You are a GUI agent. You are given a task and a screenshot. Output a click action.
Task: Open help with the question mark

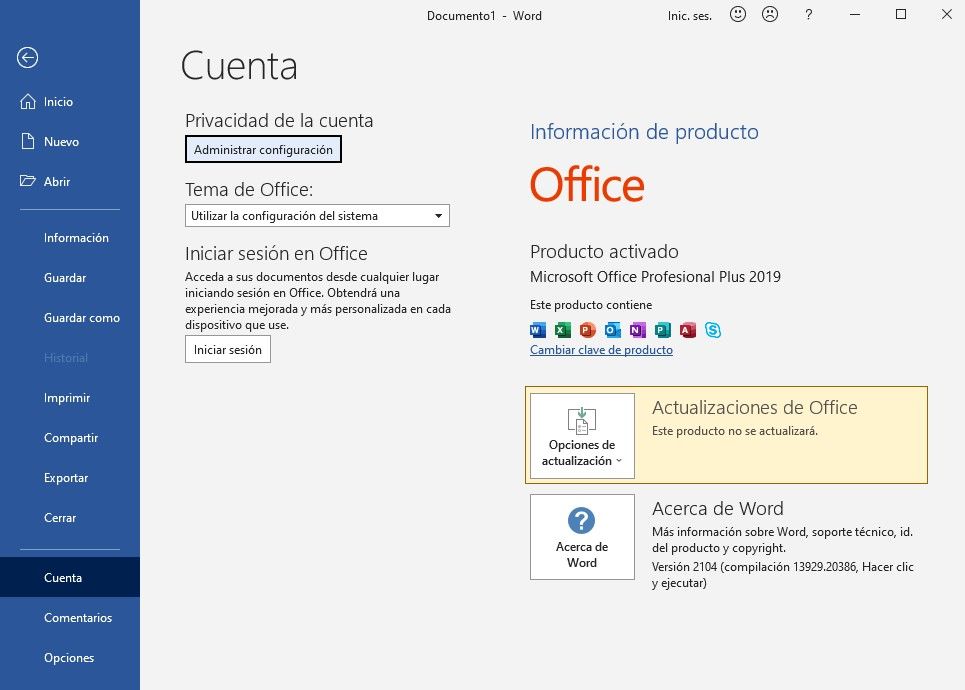click(x=809, y=14)
